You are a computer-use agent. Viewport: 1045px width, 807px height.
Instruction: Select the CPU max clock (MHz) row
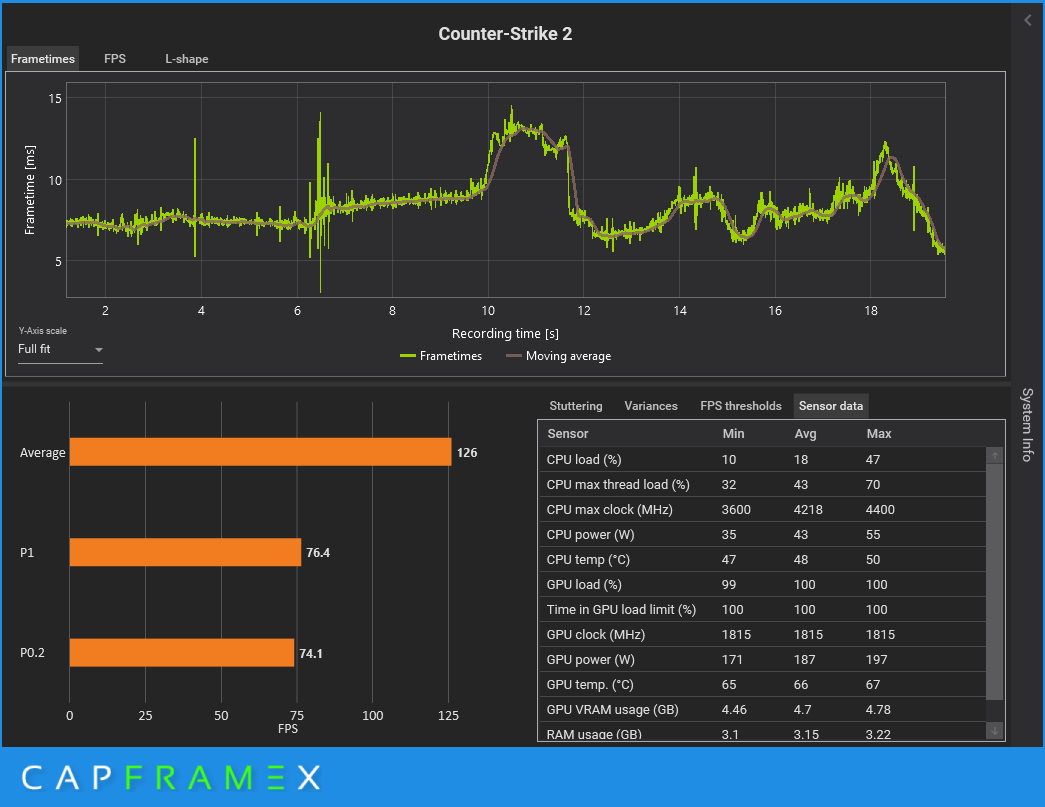762,510
